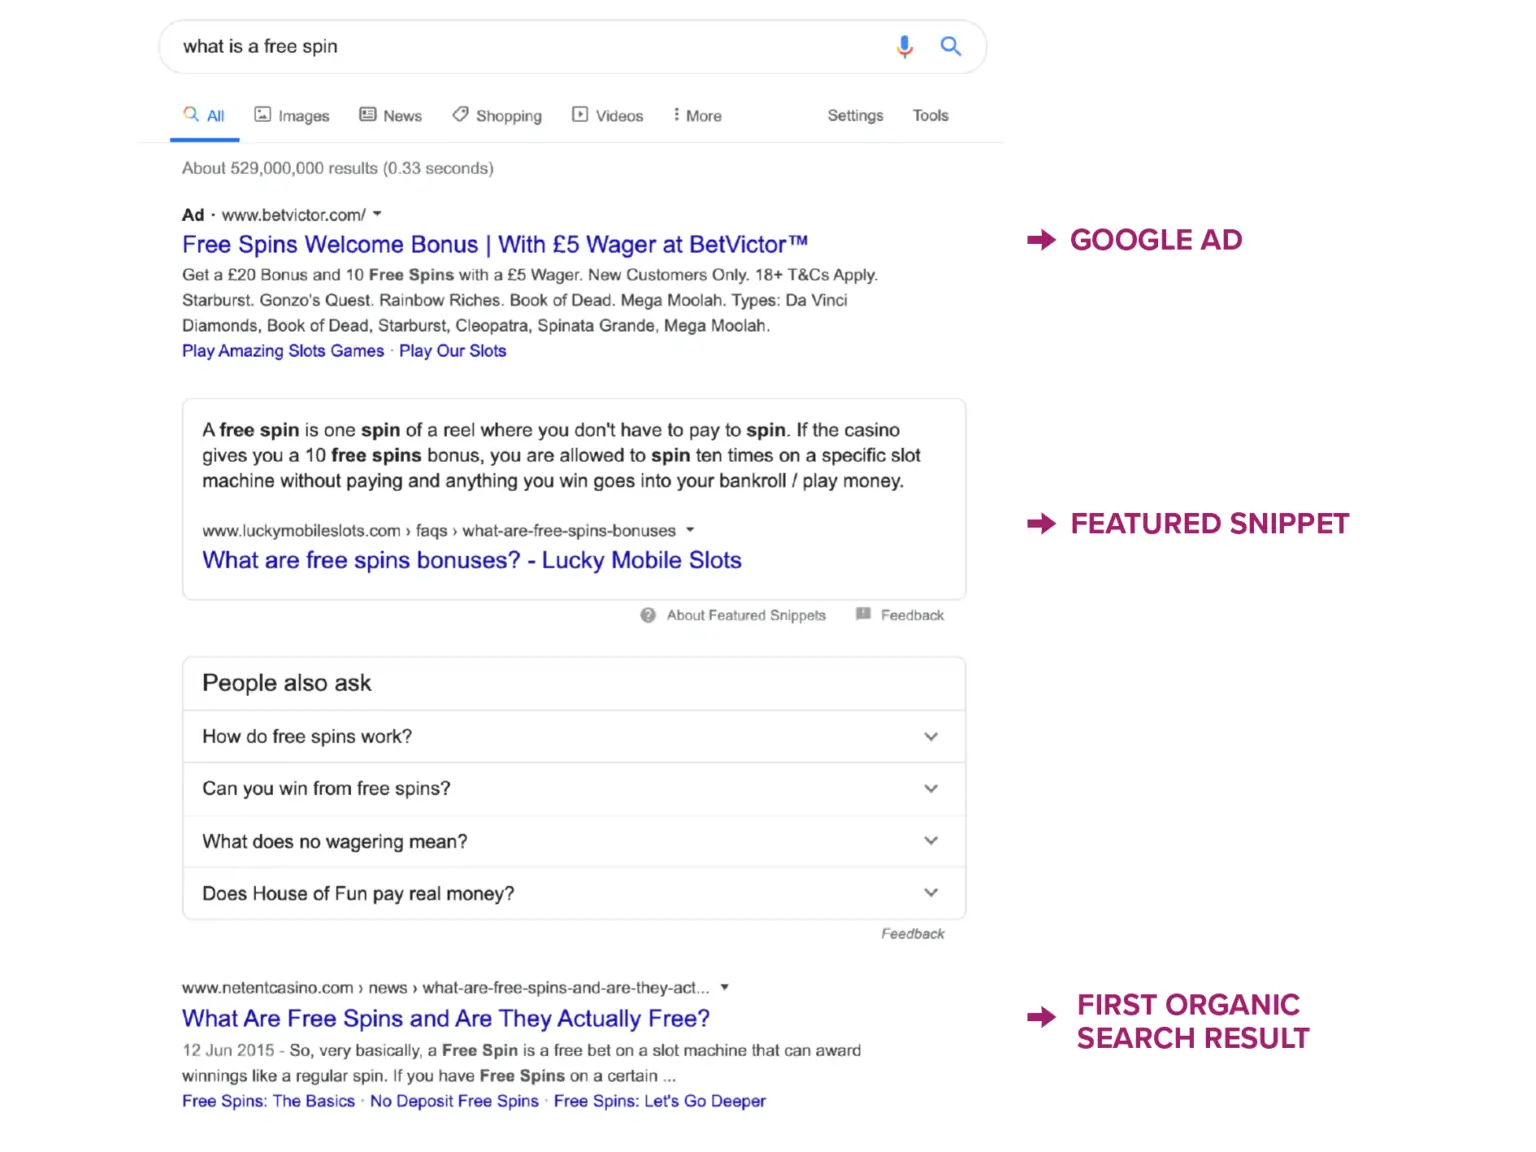Click the www.netentcasino.com breadcrumb URL
Screen dimensions: 1536x1152
pyautogui.click(x=446, y=988)
